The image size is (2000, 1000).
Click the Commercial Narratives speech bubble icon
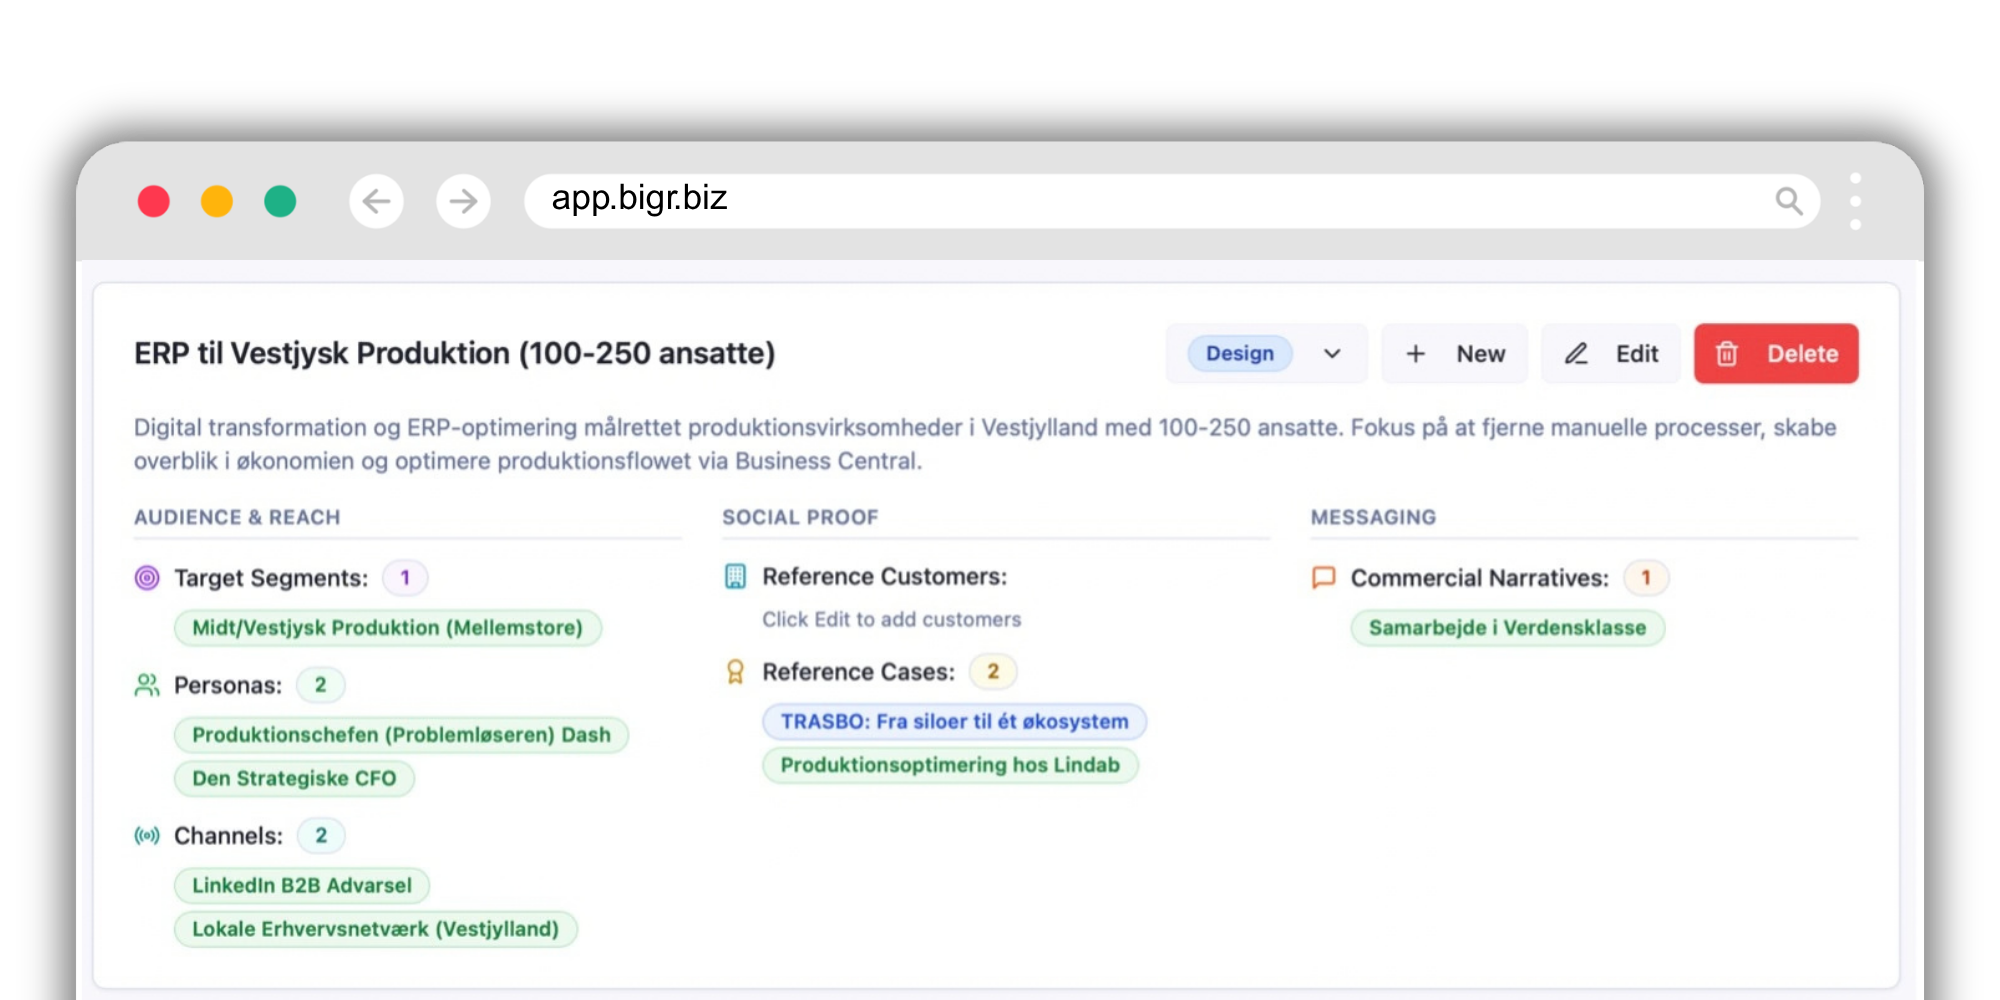click(1323, 578)
